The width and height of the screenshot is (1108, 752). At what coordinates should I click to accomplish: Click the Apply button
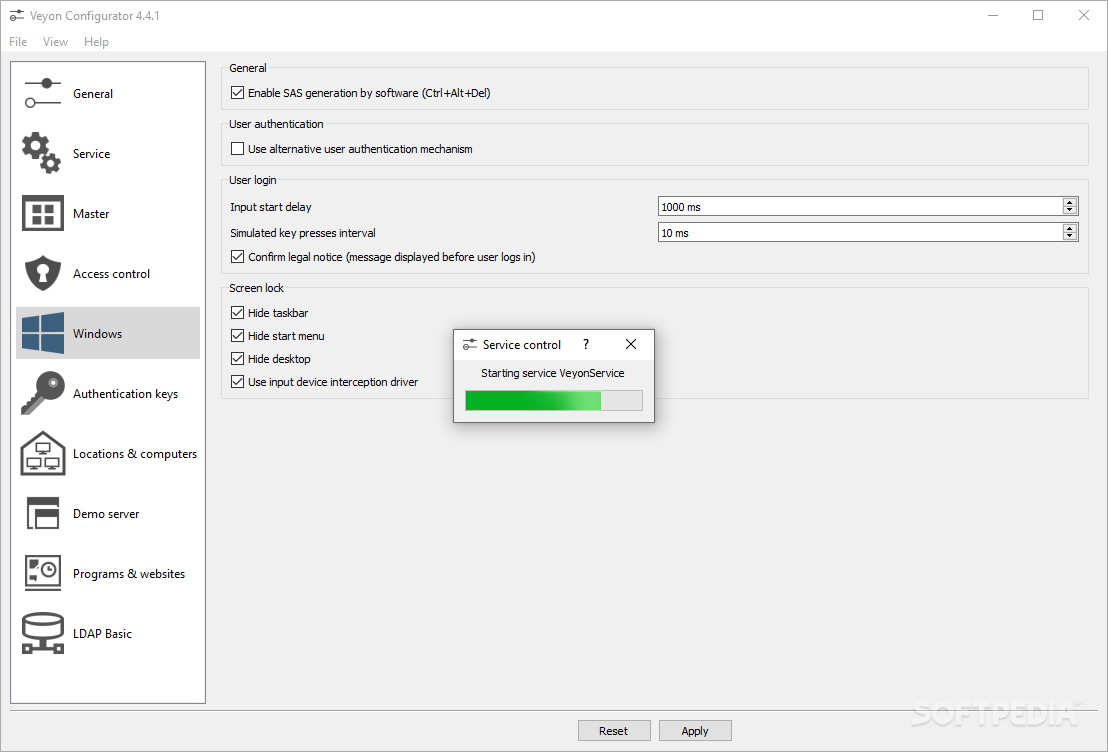coord(695,731)
